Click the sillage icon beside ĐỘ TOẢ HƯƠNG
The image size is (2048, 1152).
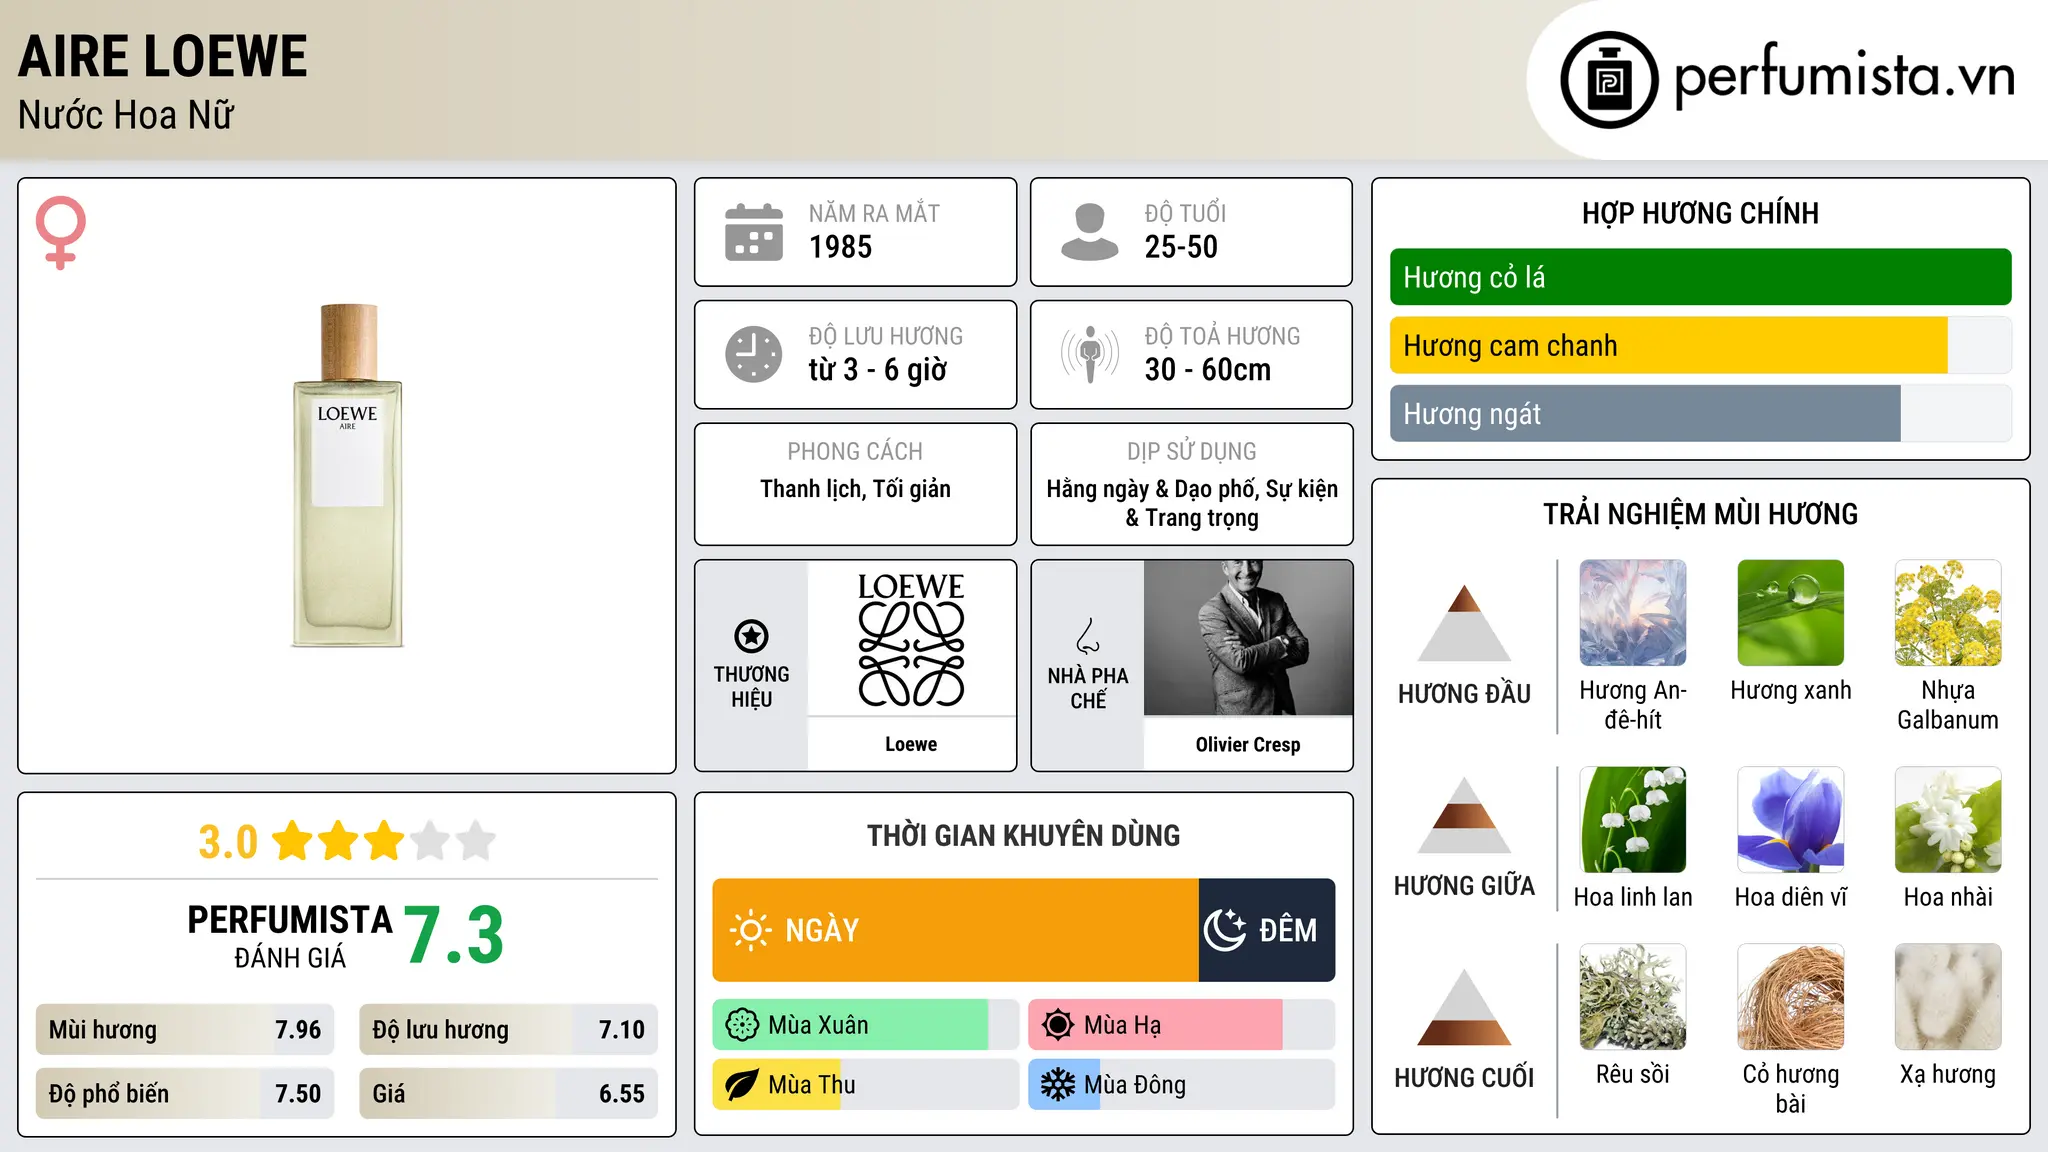tap(1089, 354)
